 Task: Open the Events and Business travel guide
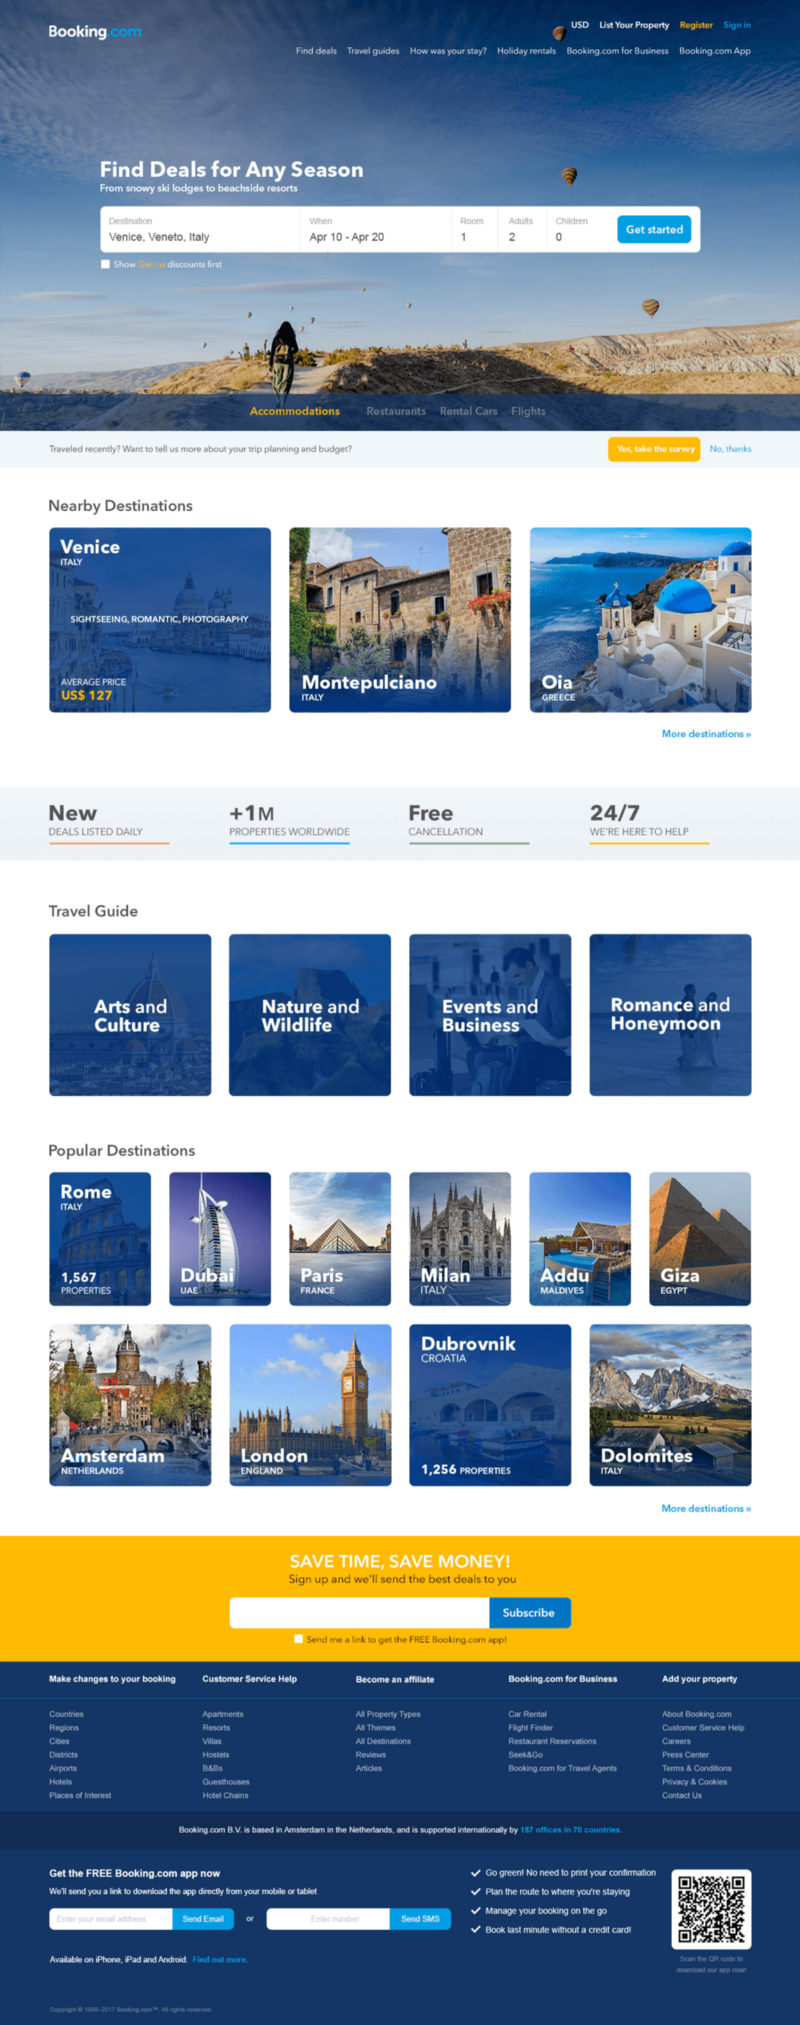(x=490, y=1015)
